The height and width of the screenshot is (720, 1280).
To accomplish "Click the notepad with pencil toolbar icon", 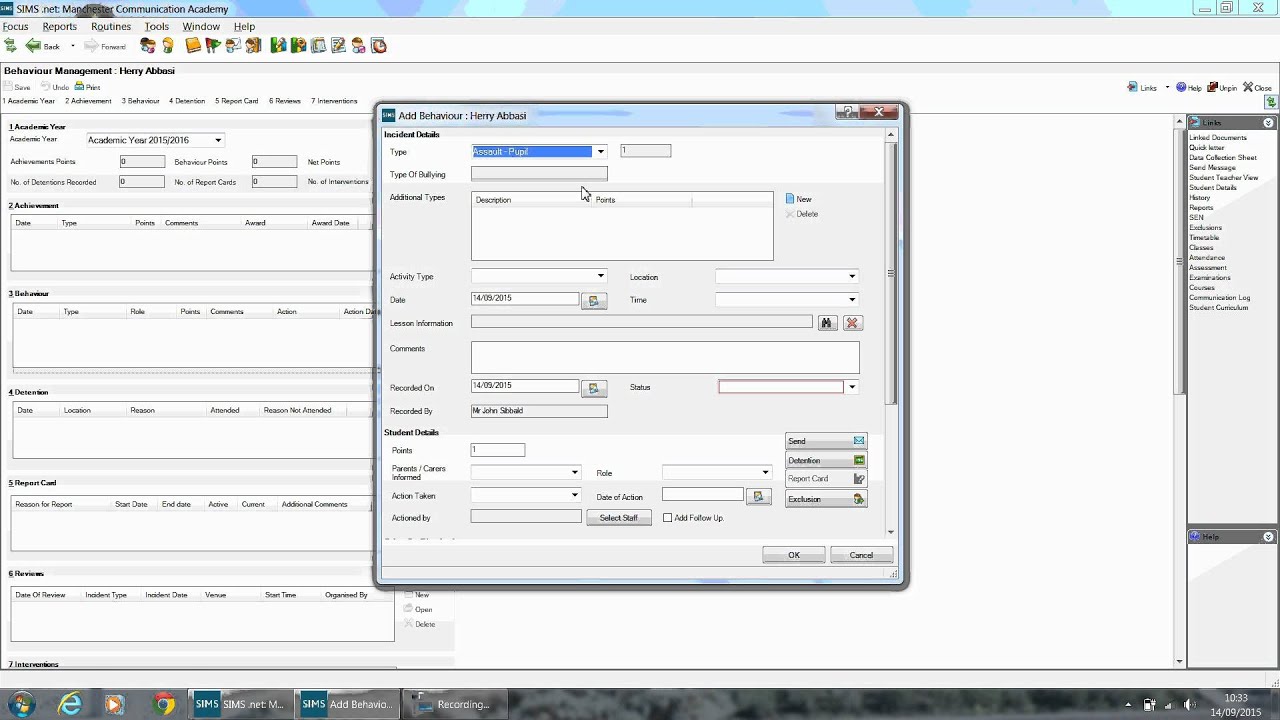I will 338,46.
